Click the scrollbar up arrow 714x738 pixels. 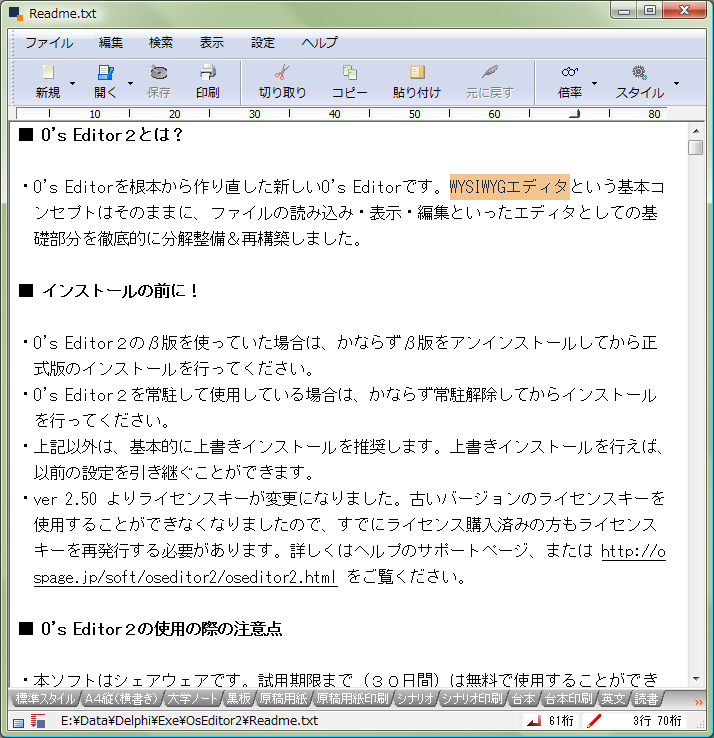point(696,131)
